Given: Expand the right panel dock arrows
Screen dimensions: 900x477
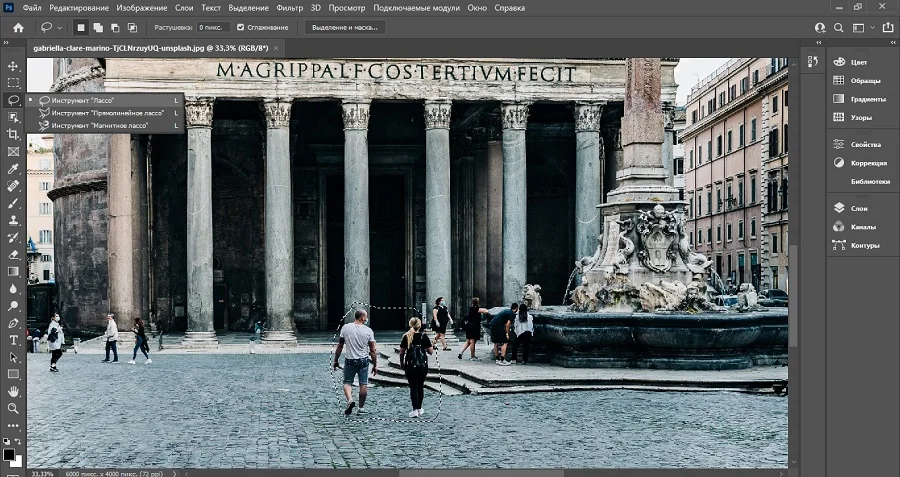Looking at the screenshot, I should (895, 42).
